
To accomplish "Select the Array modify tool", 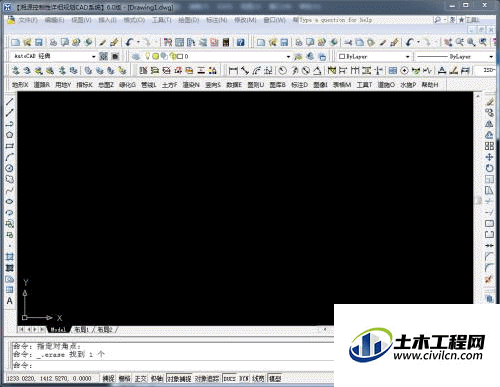I will (x=489, y=146).
